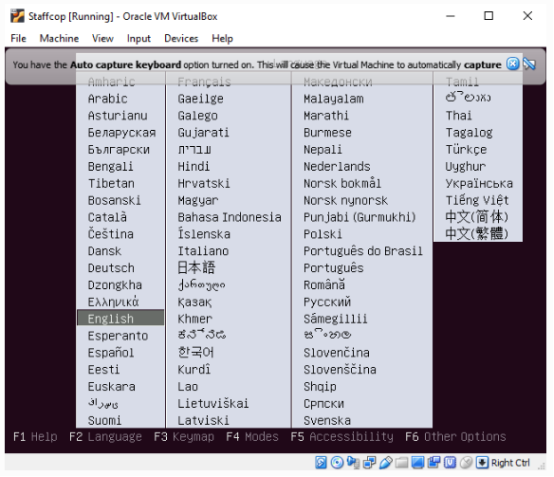The height and width of the screenshot is (477, 554).
Task: Click the display monitor status icon
Action: [418, 463]
